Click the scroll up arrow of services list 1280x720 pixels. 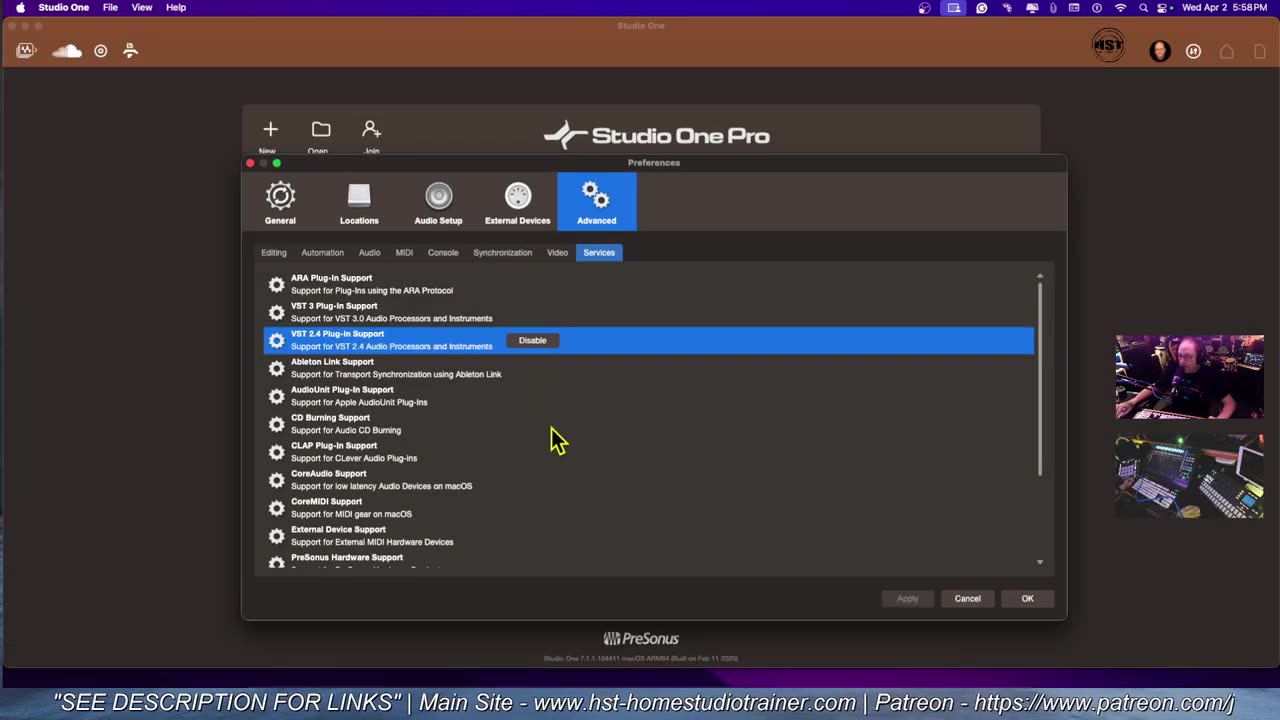coord(1040,276)
